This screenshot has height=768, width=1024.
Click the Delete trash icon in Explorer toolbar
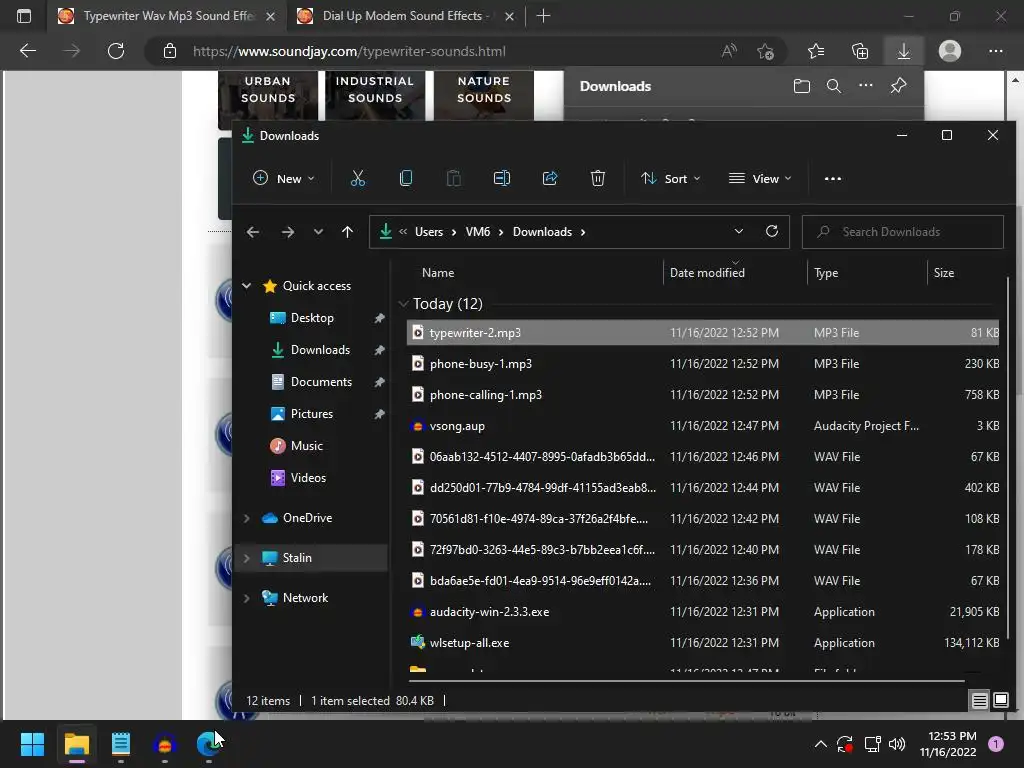598,178
